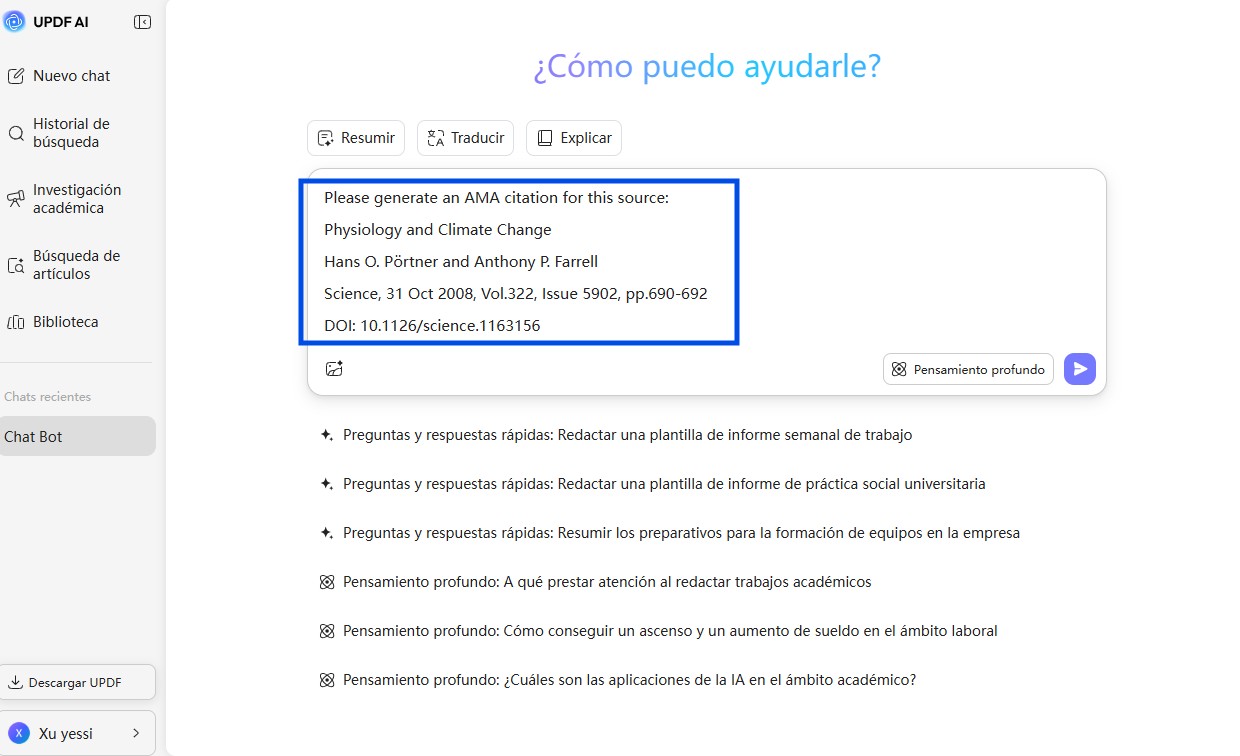
Task: Click the UPDF AI logo icon
Action: [x=14, y=22]
